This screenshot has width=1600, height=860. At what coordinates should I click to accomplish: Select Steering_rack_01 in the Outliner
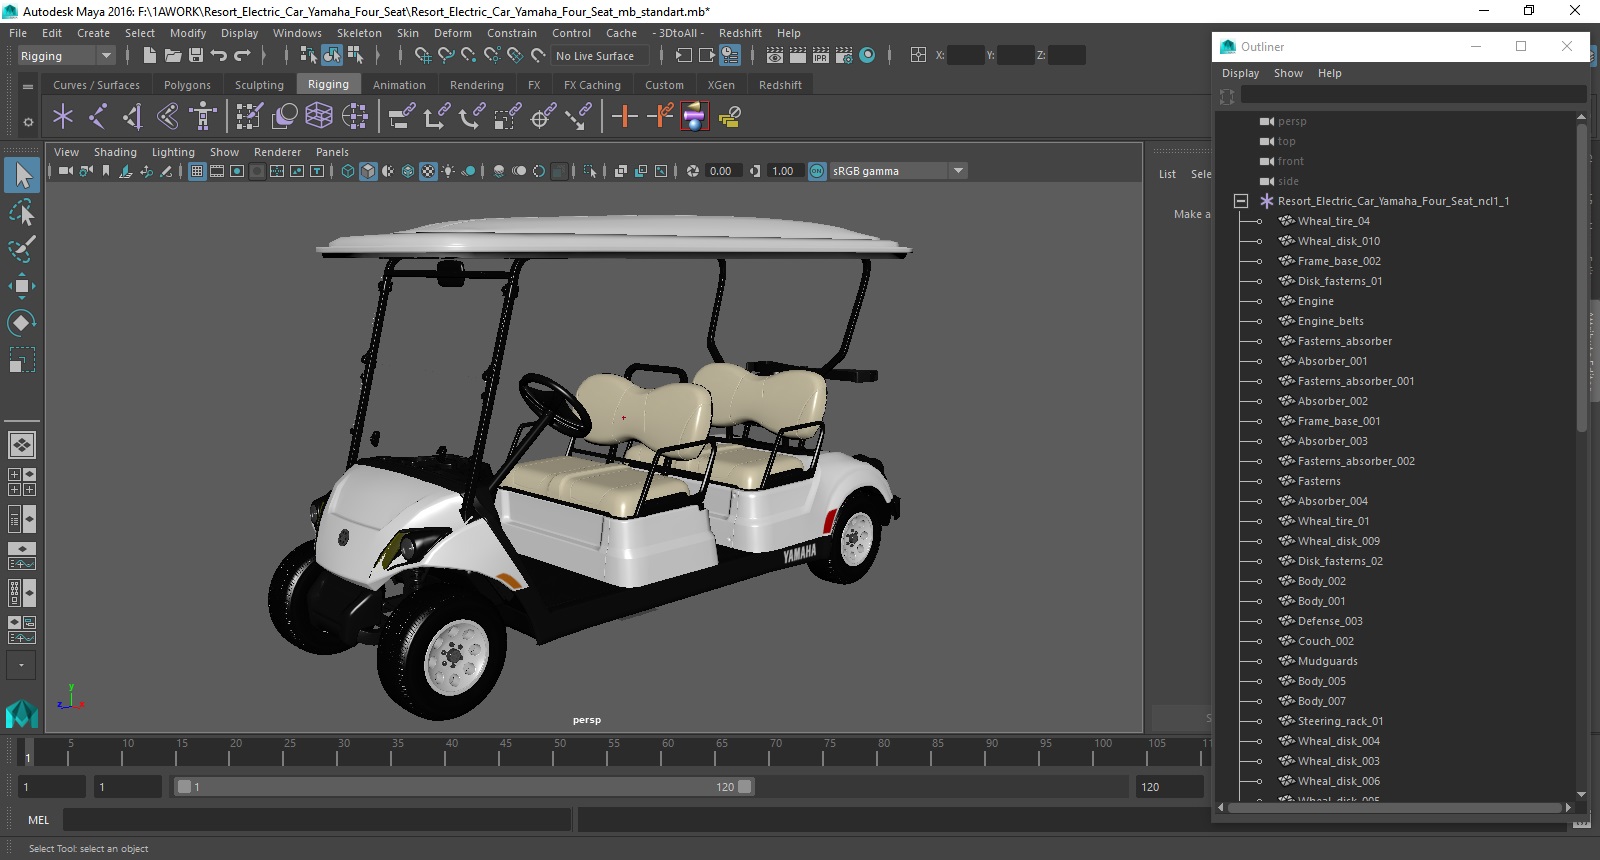pyautogui.click(x=1340, y=721)
